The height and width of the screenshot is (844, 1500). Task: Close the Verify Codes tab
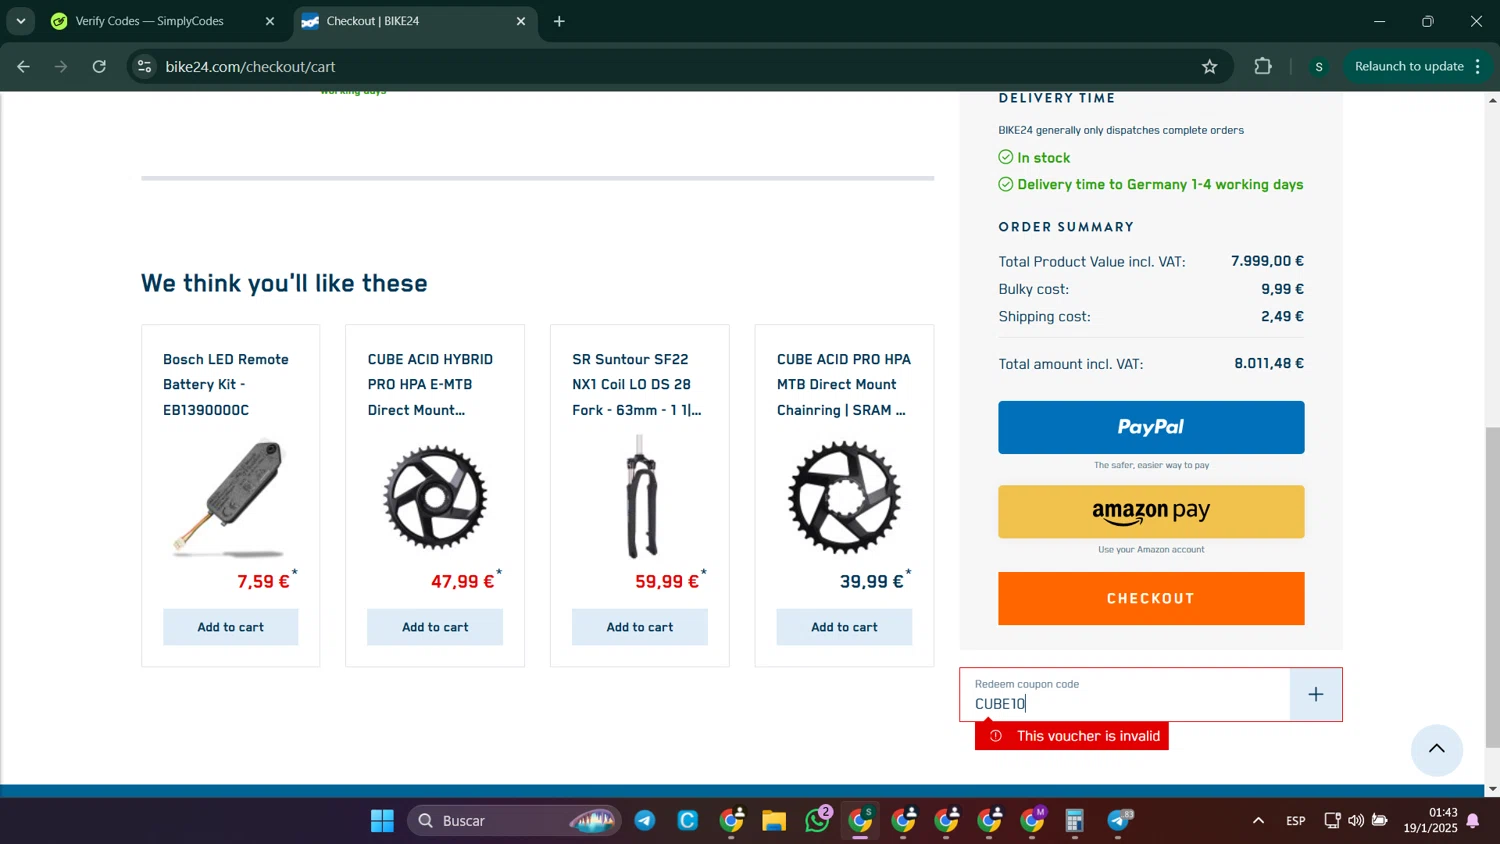coord(269,21)
